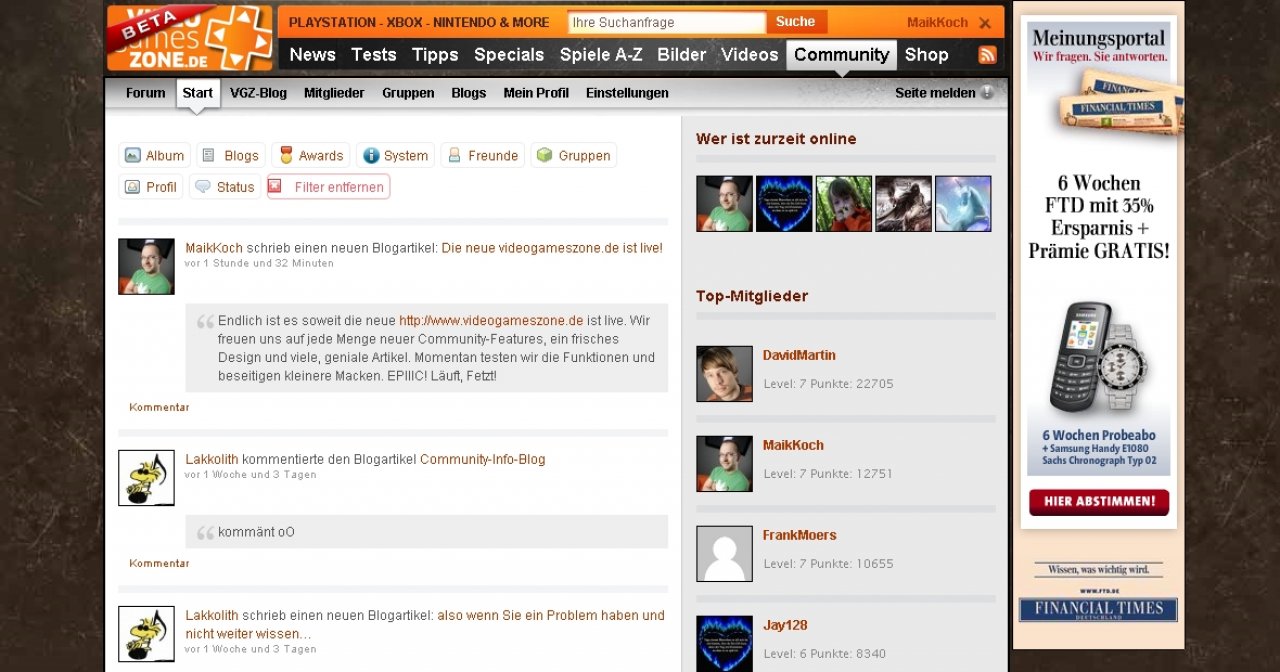The height and width of the screenshot is (672, 1280).
Task: Click DavidMartin's avatar in Top-Mitglieder
Action: [x=724, y=374]
